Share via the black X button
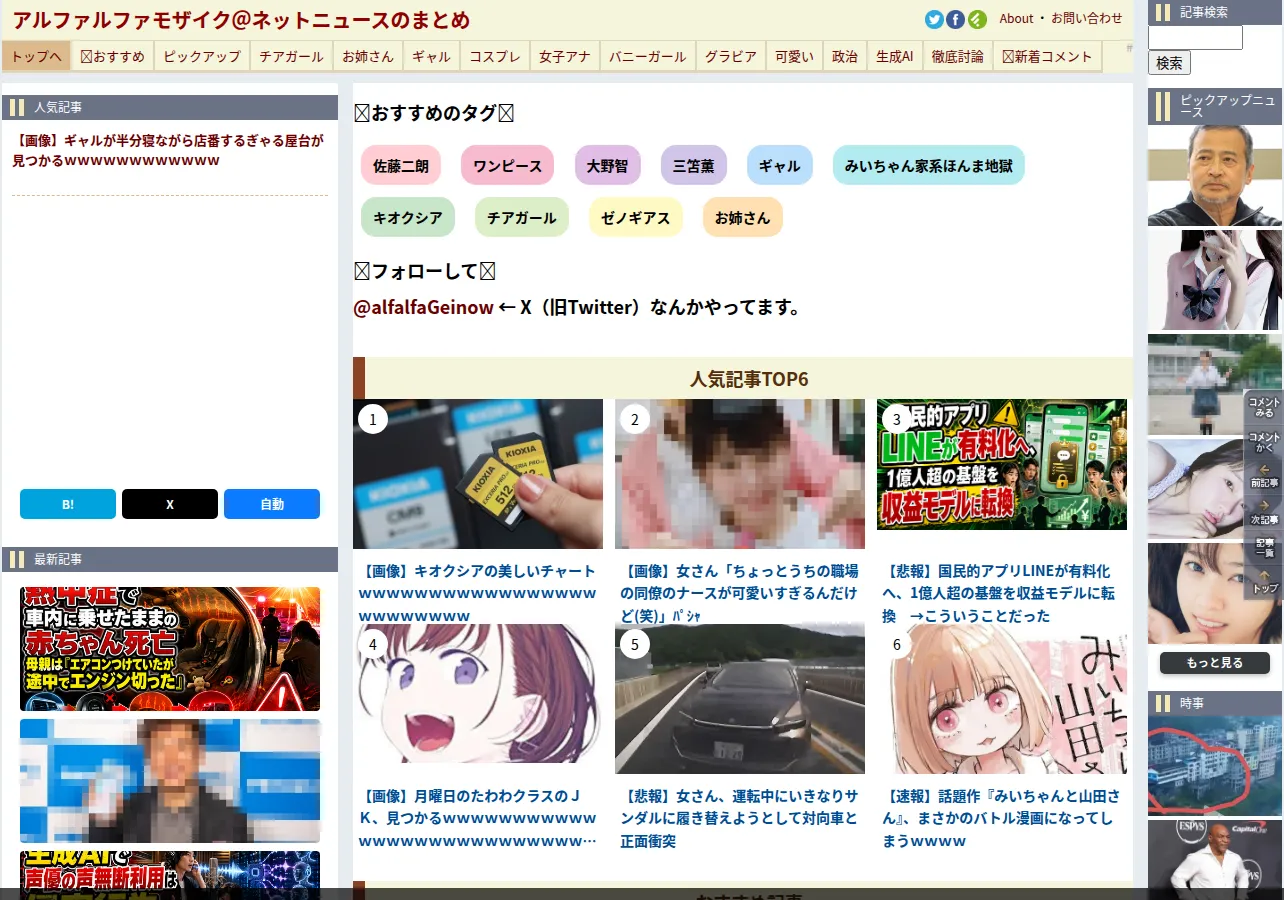The width and height of the screenshot is (1284, 900). pyautogui.click(x=170, y=504)
